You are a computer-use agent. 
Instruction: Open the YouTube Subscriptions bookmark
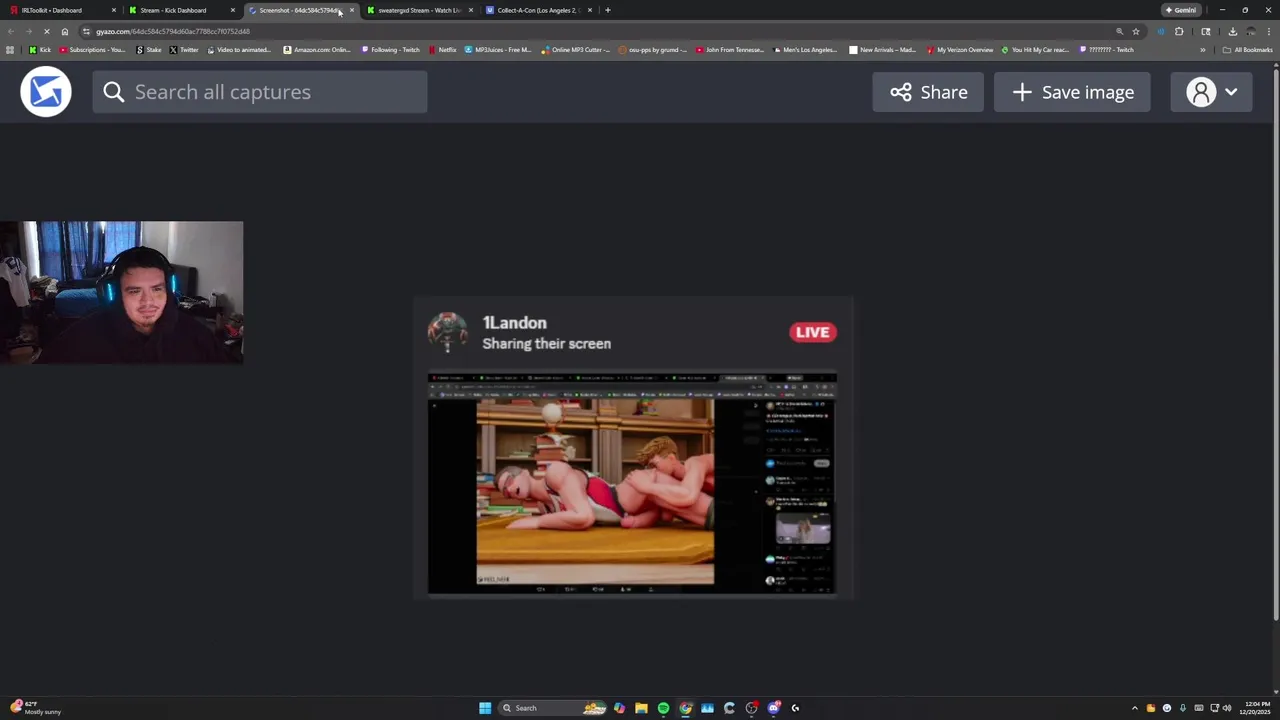point(92,50)
